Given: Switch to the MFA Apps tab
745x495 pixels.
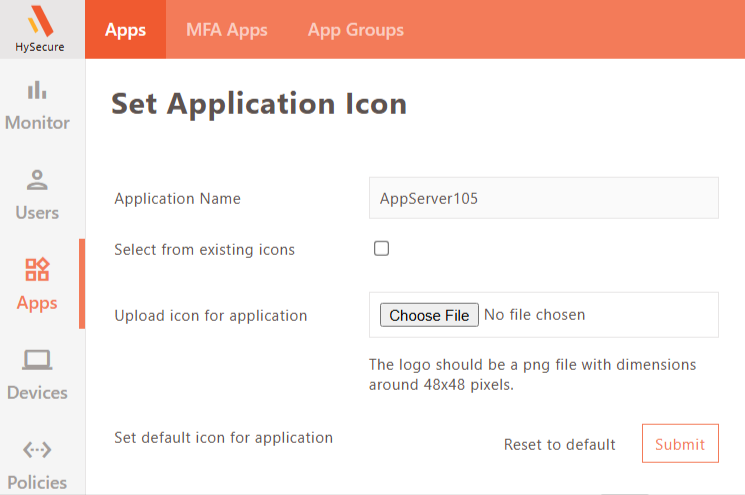Looking at the screenshot, I should point(227,30).
